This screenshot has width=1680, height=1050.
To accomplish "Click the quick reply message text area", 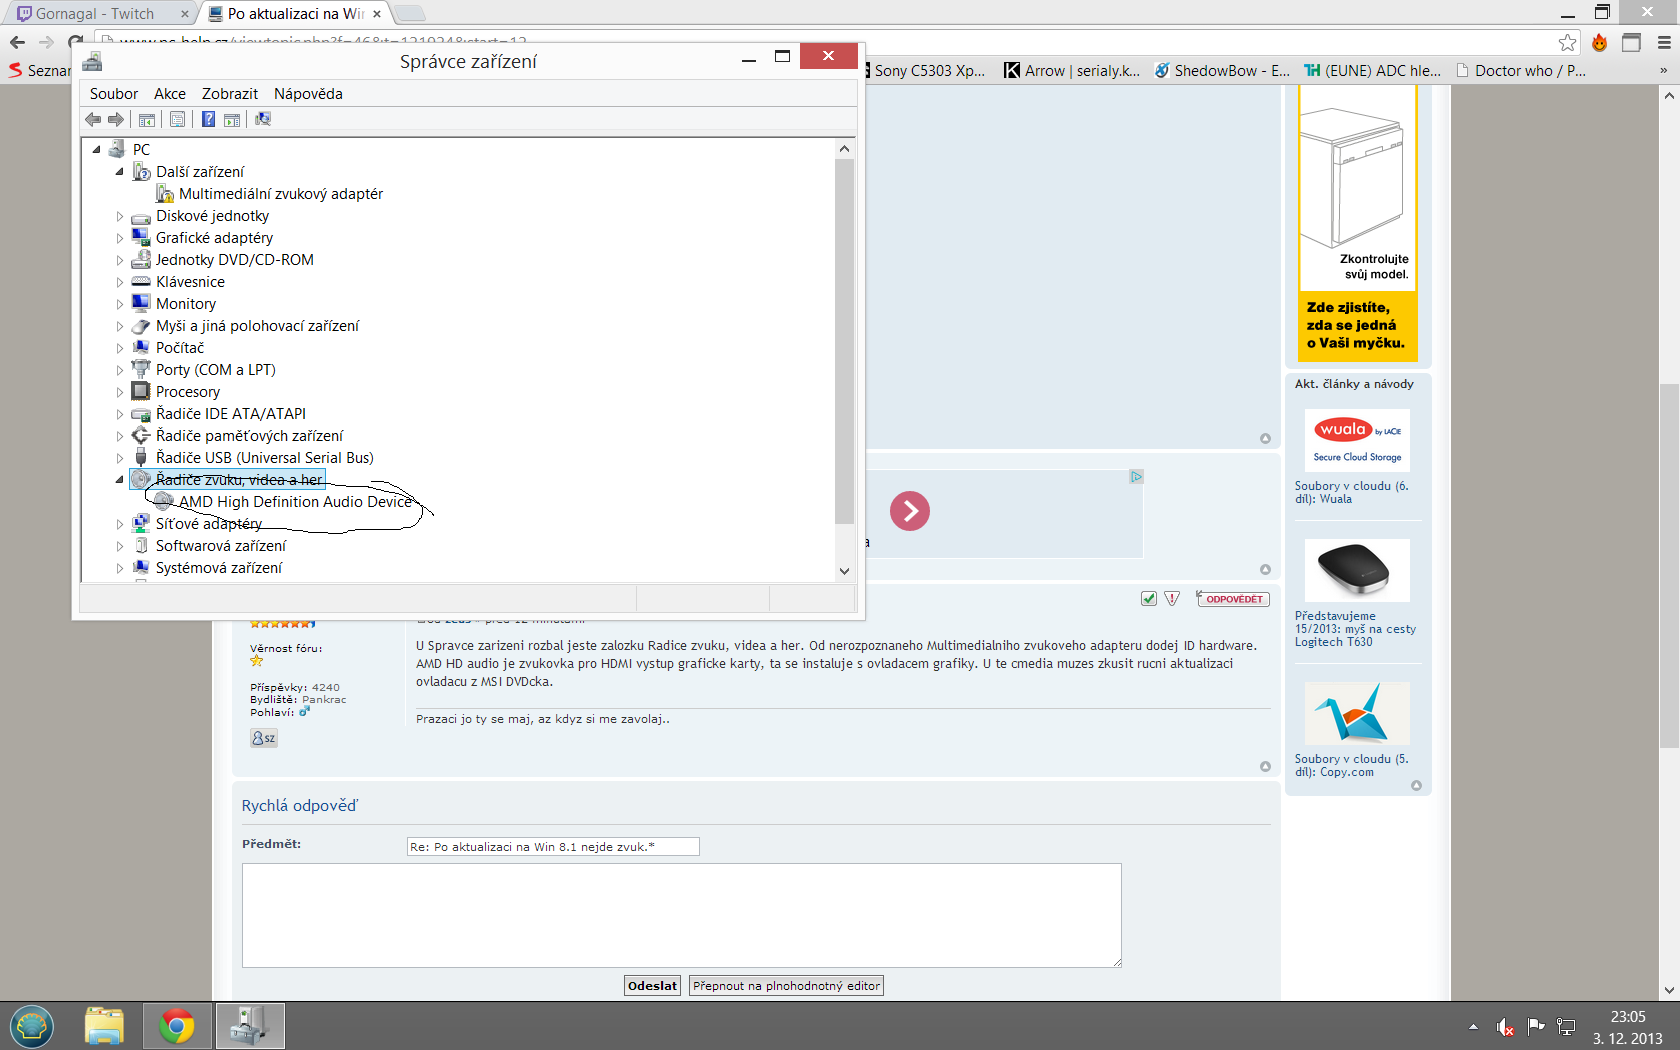I will (682, 915).
